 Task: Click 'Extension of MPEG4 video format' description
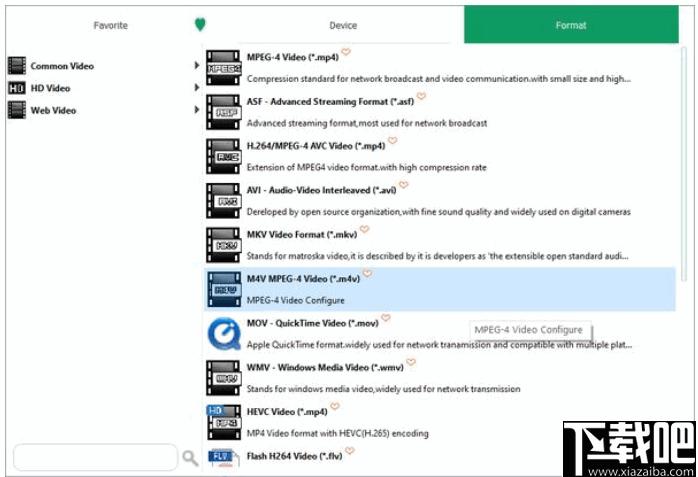point(366,167)
